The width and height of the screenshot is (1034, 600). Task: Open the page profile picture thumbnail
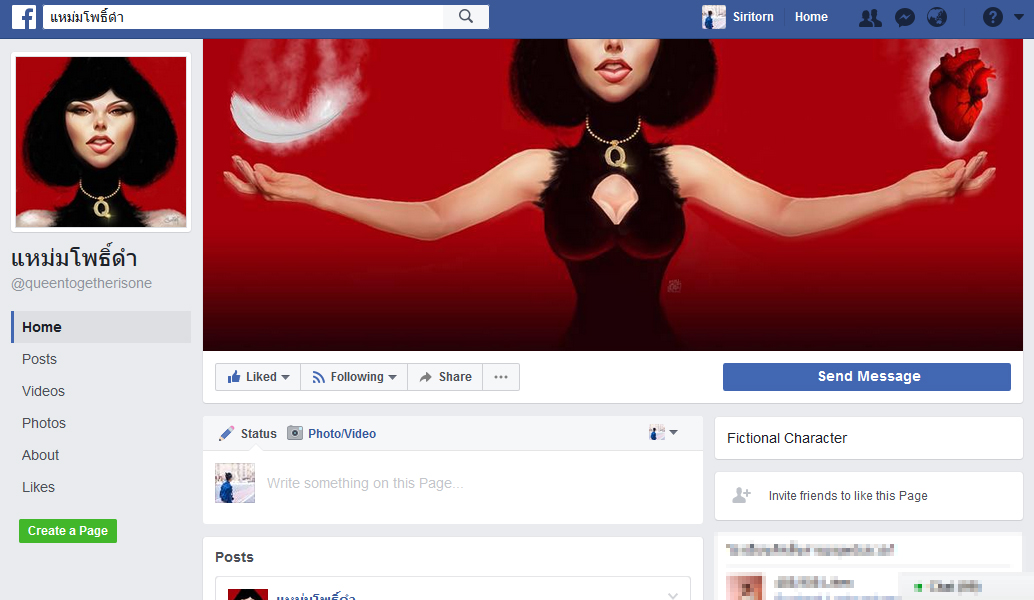pyautogui.click(x=101, y=142)
